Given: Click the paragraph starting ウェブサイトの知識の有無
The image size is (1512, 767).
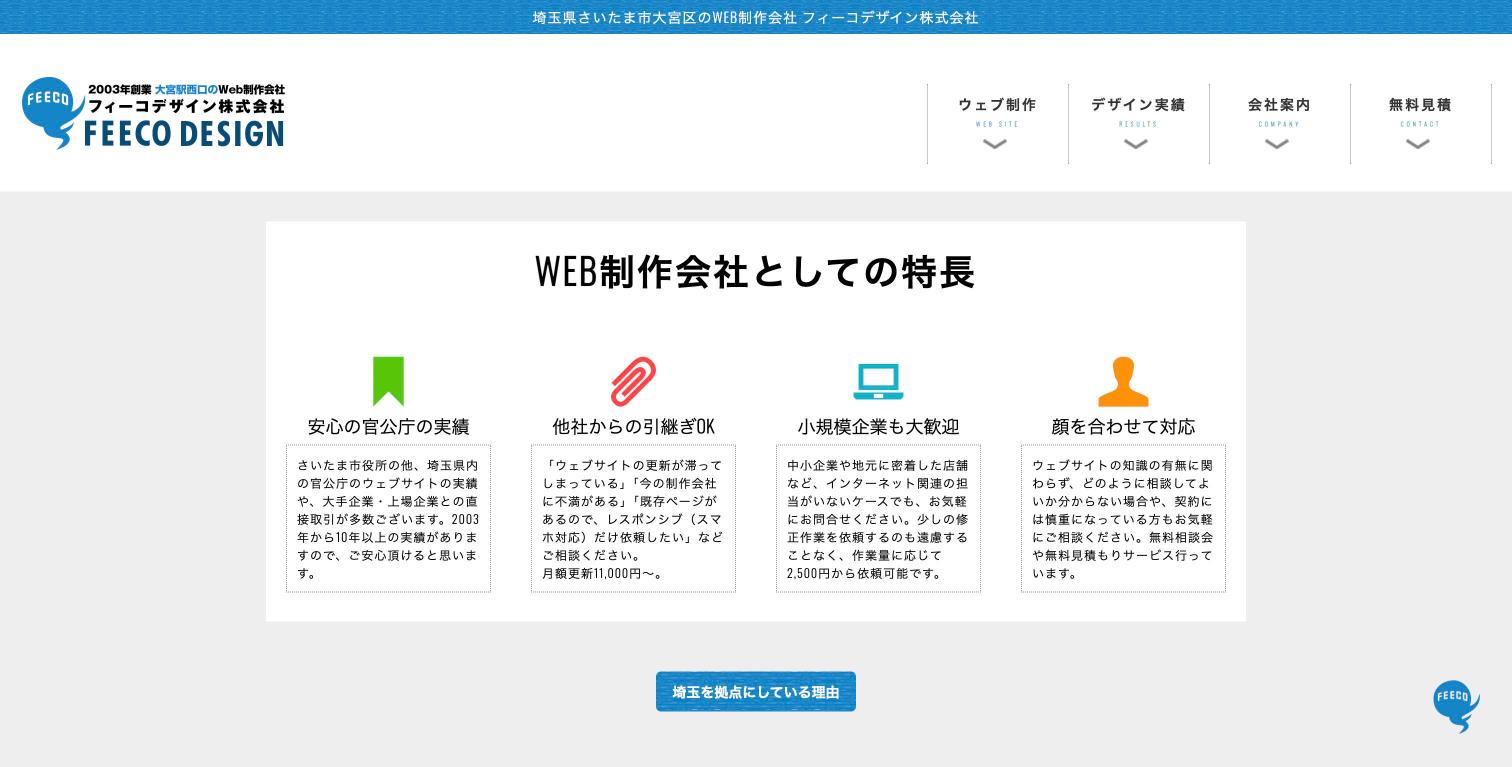Looking at the screenshot, I should coord(1123,519).
